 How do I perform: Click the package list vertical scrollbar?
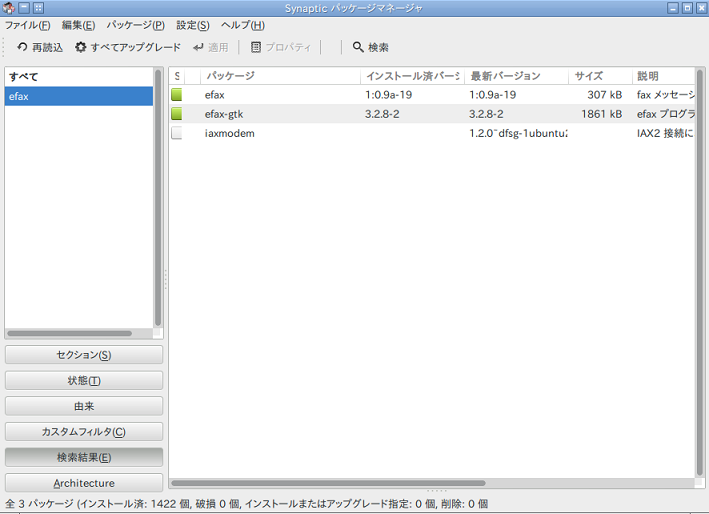[x=700, y=273]
